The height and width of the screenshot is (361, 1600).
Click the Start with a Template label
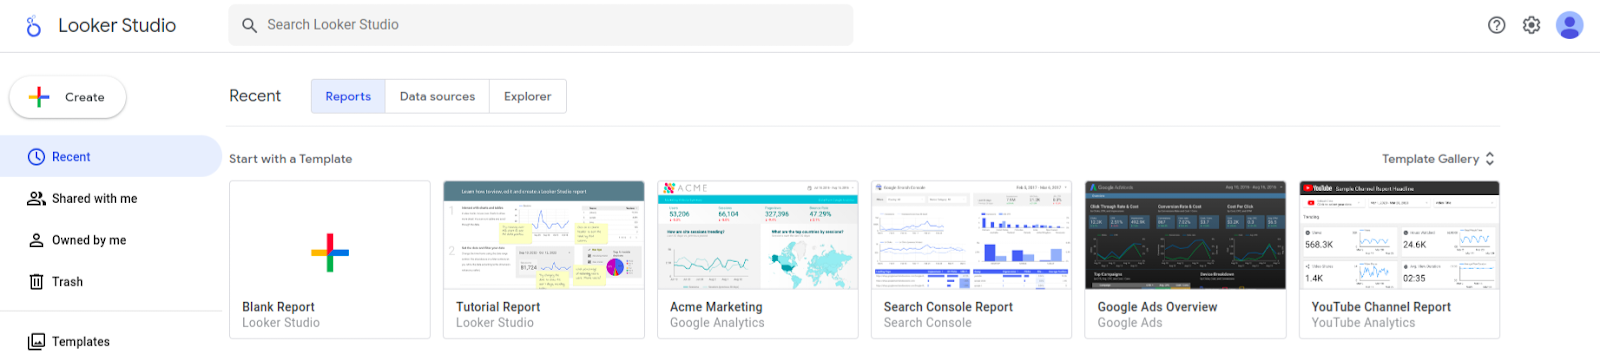[290, 159]
